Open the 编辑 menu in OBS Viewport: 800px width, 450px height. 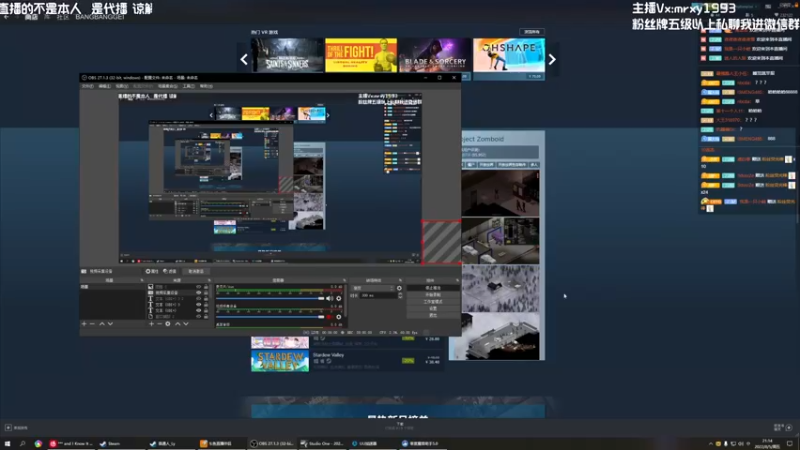(x=104, y=86)
